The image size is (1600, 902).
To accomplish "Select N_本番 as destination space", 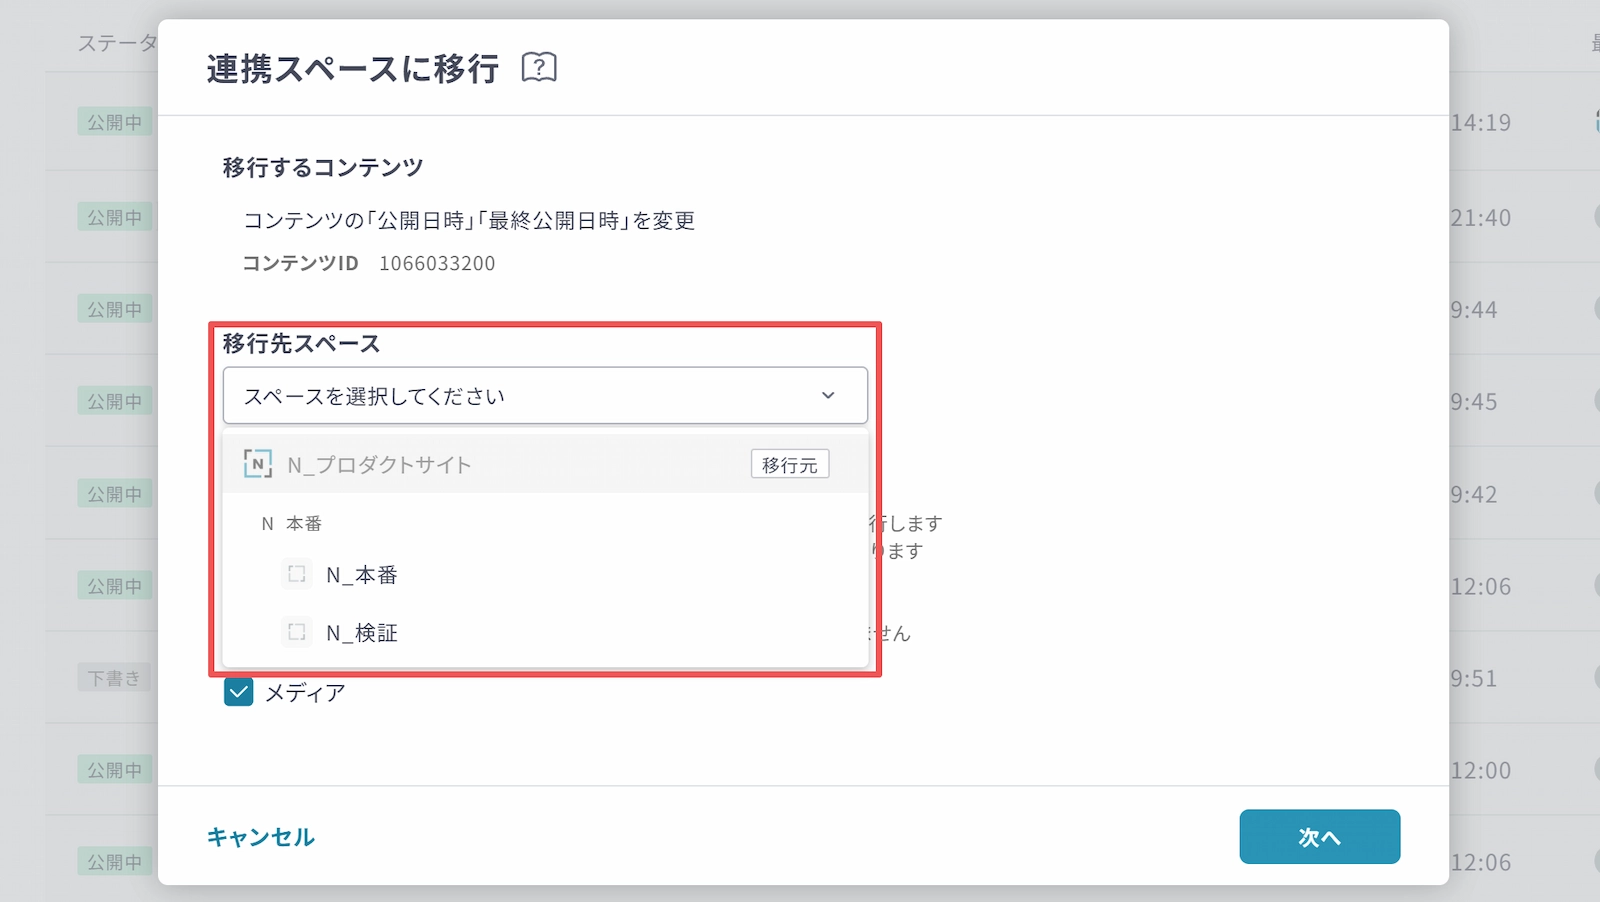I will [x=362, y=575].
